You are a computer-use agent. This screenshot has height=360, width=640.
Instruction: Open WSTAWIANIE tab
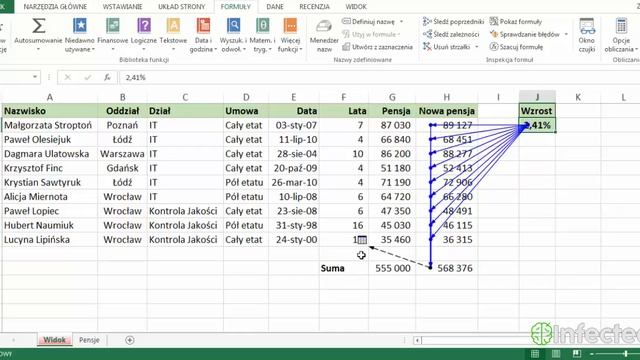click(x=122, y=7)
